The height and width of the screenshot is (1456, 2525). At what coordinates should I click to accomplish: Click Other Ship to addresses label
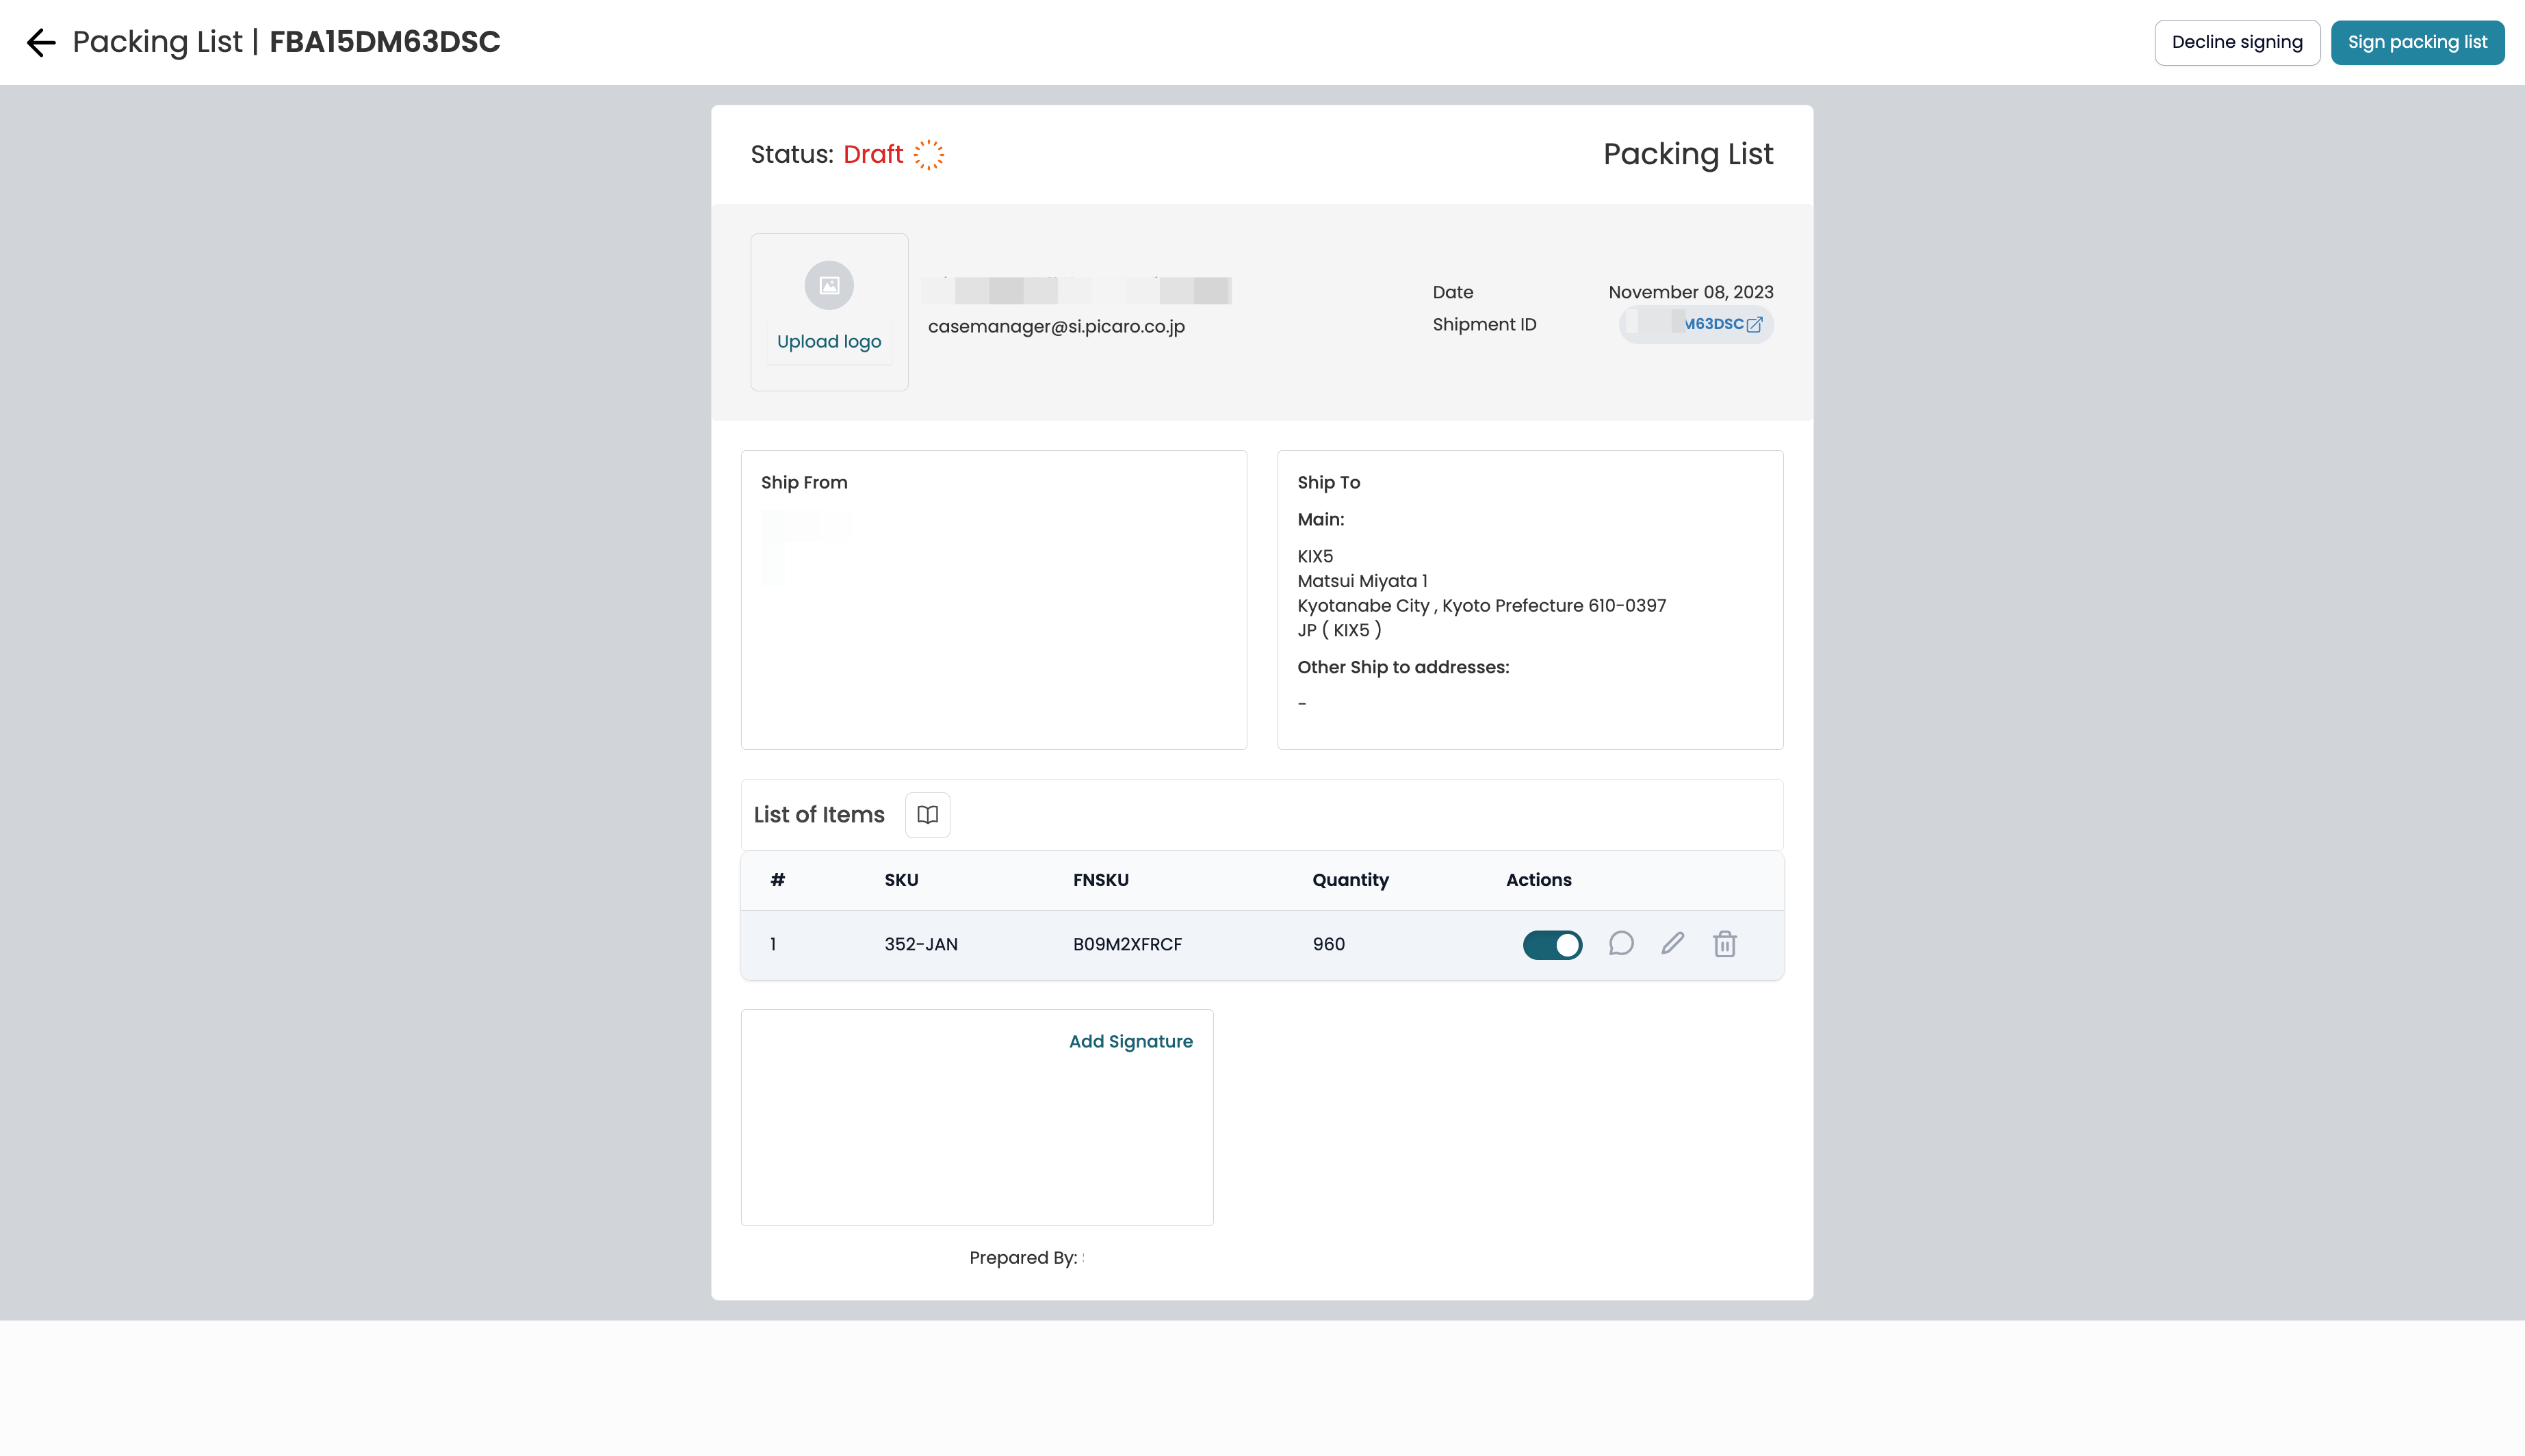pyautogui.click(x=1403, y=668)
